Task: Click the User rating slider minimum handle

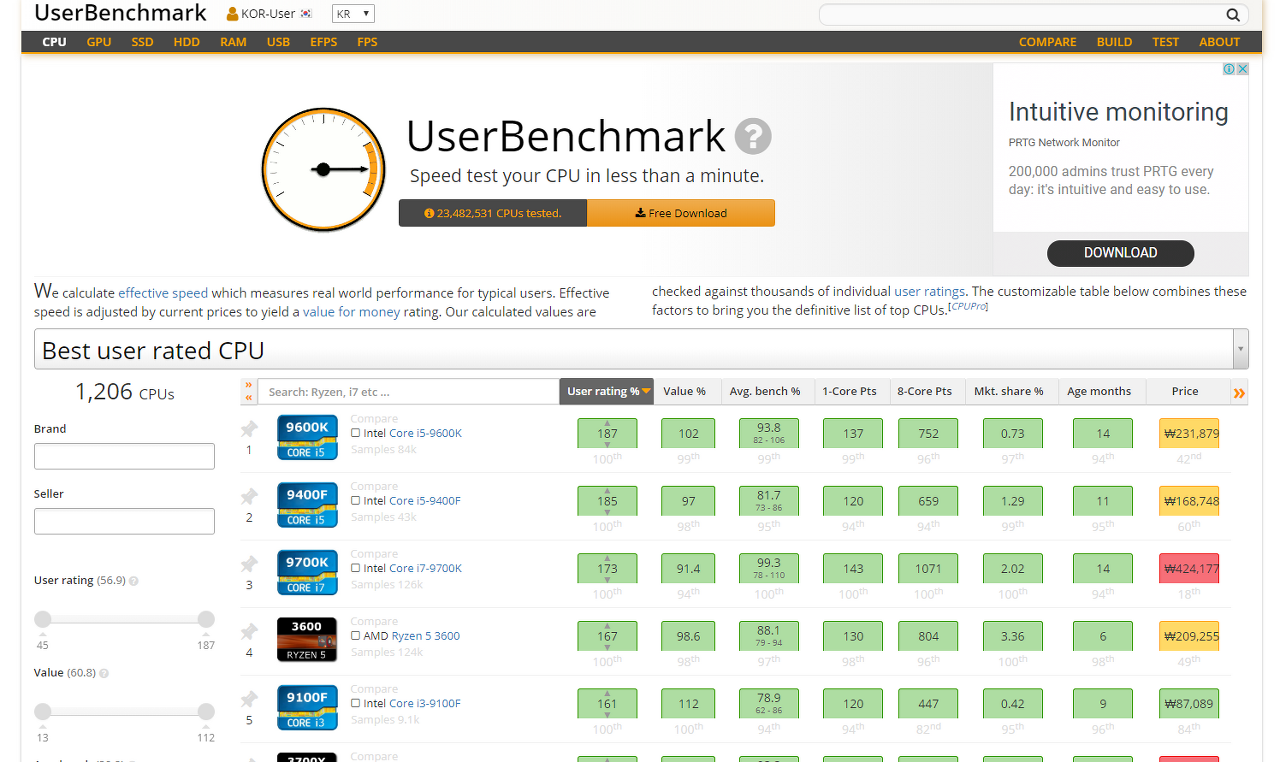Action: pos(43,619)
